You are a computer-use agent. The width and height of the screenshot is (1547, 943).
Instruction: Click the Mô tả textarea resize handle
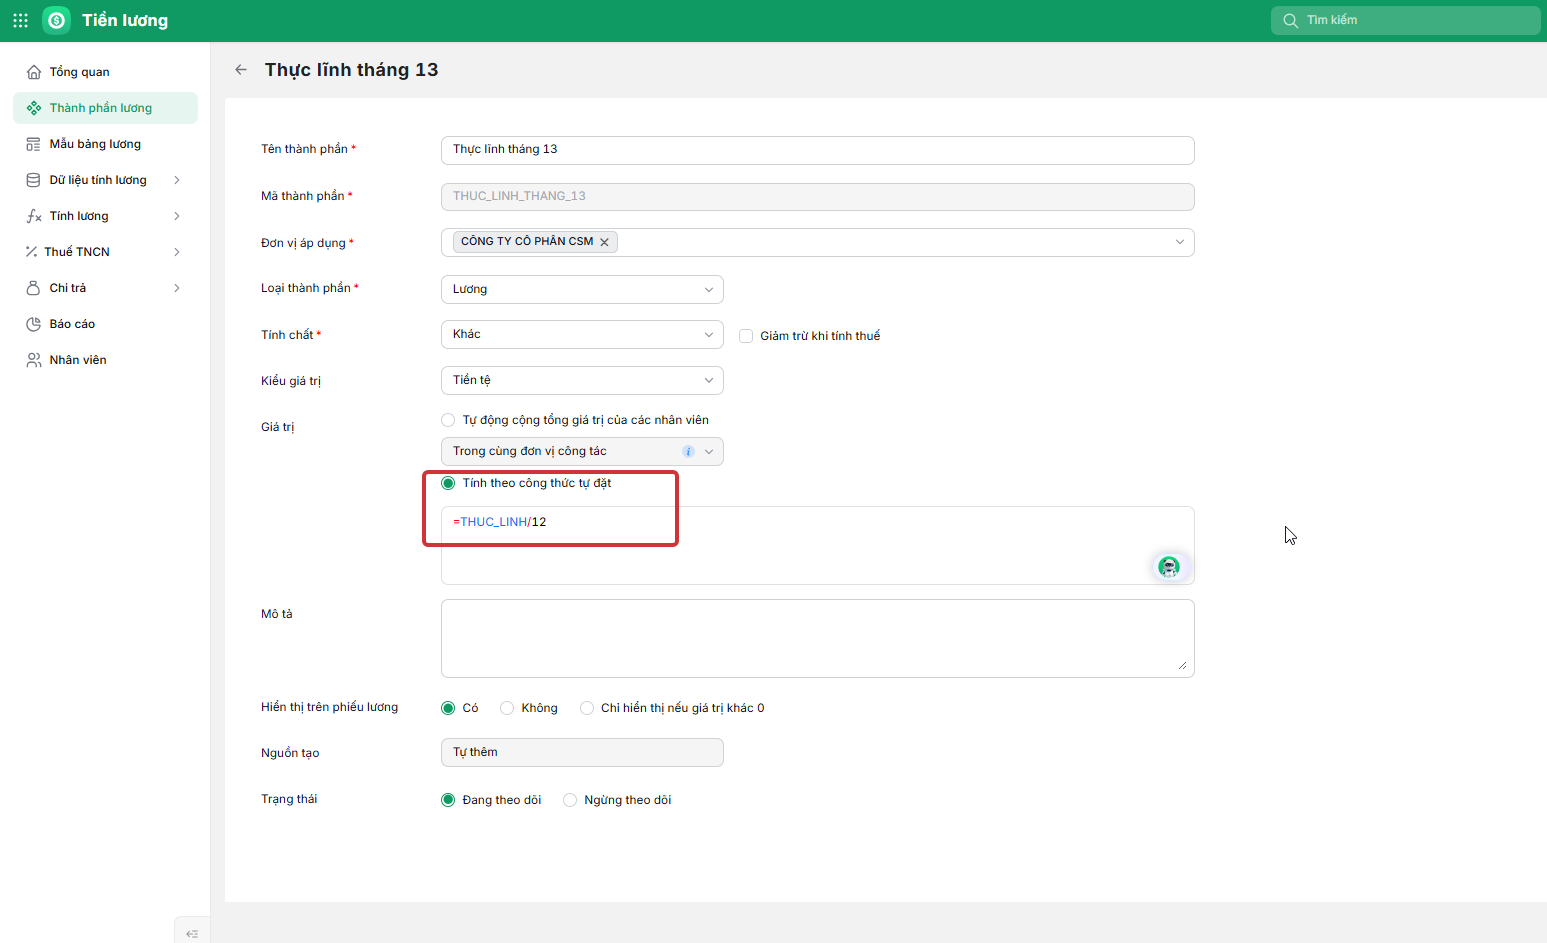[x=1182, y=665]
